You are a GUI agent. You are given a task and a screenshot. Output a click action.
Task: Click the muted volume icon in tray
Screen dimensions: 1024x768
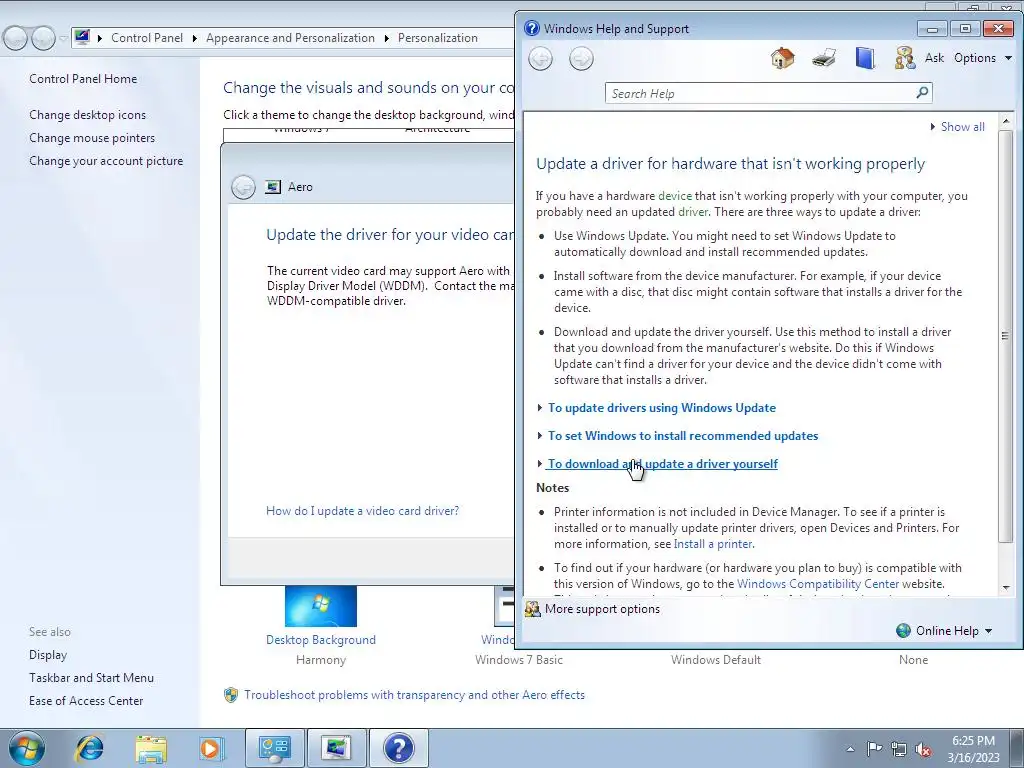923,749
